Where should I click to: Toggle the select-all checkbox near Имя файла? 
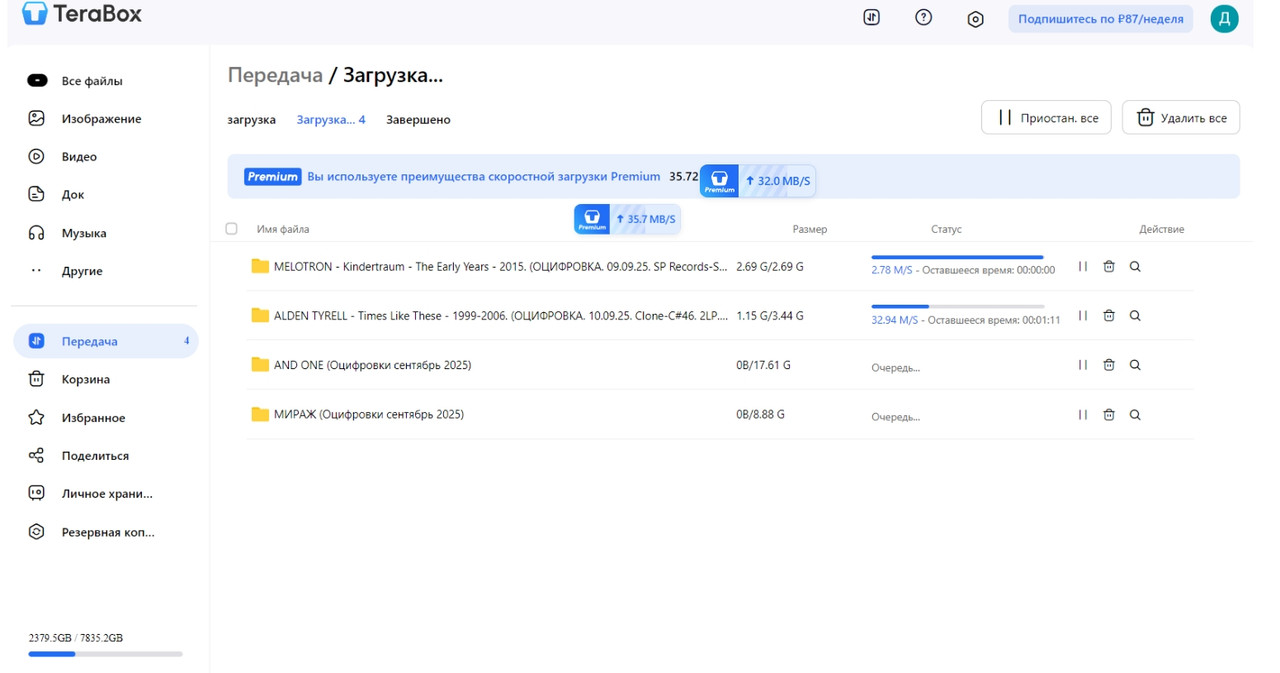point(232,229)
